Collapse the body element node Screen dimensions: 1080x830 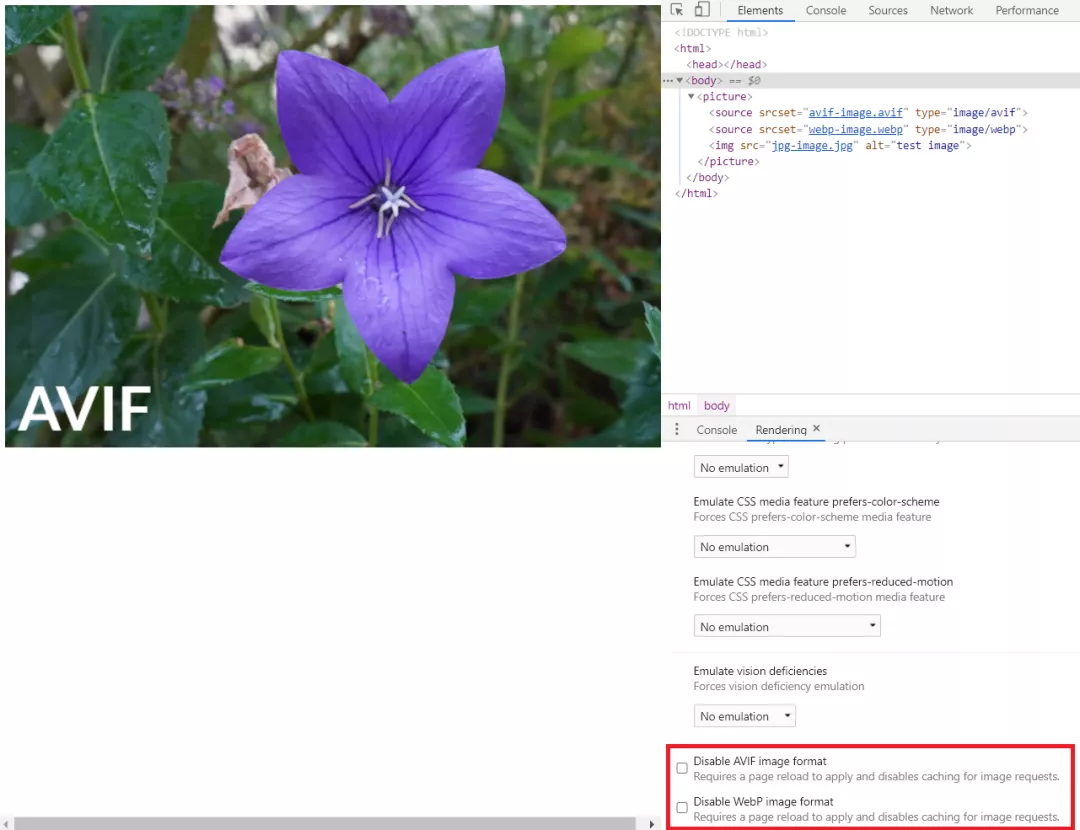[x=679, y=80]
